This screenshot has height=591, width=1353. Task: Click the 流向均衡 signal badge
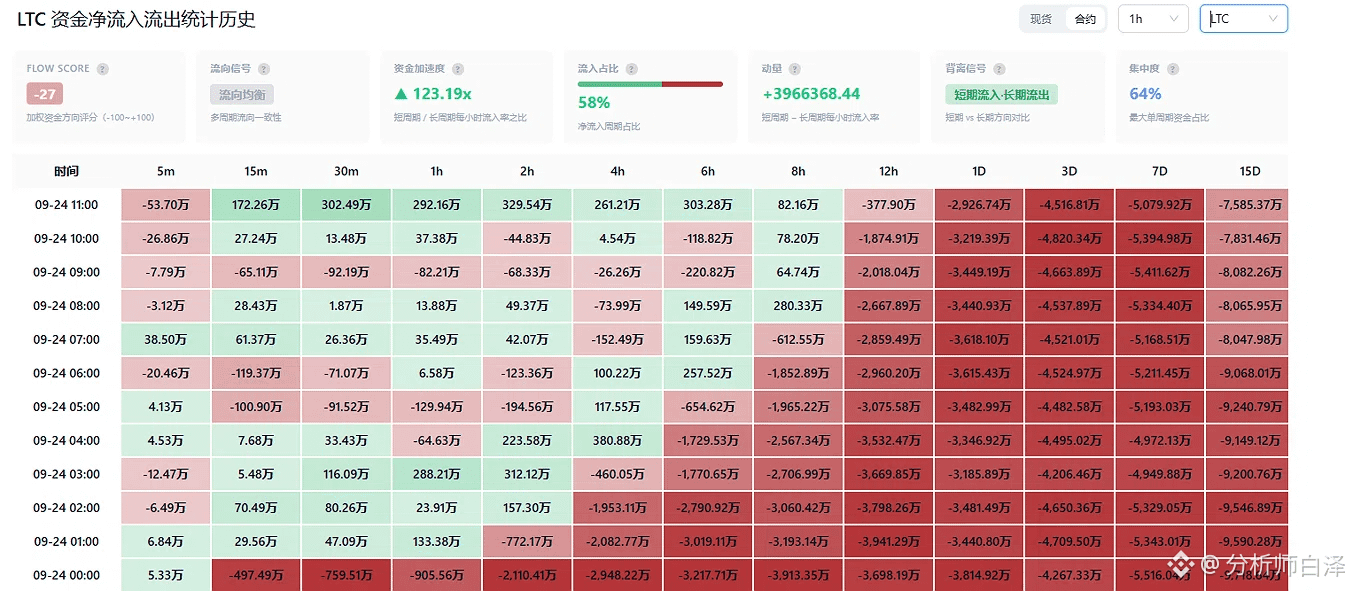pos(241,95)
